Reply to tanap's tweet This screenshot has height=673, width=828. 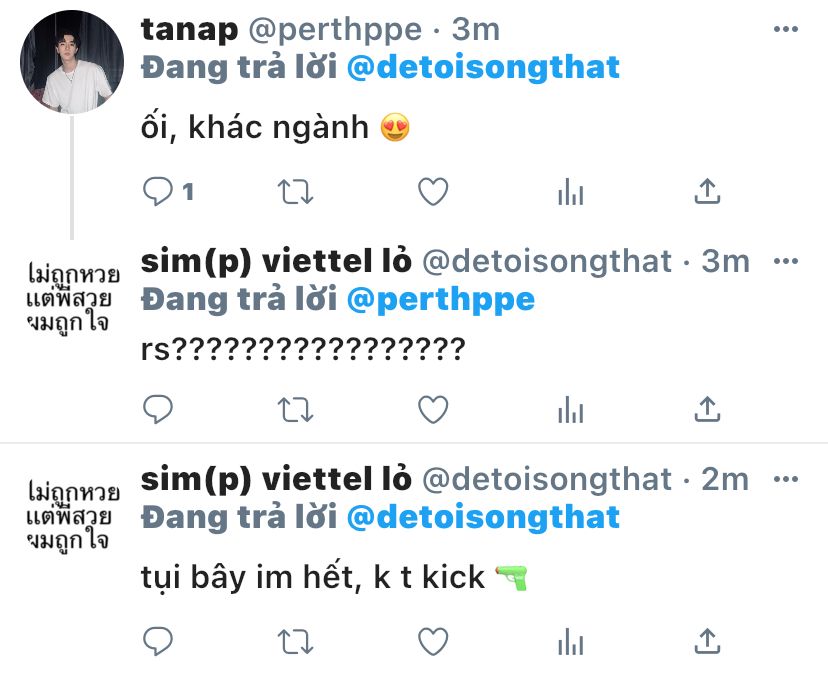[159, 191]
